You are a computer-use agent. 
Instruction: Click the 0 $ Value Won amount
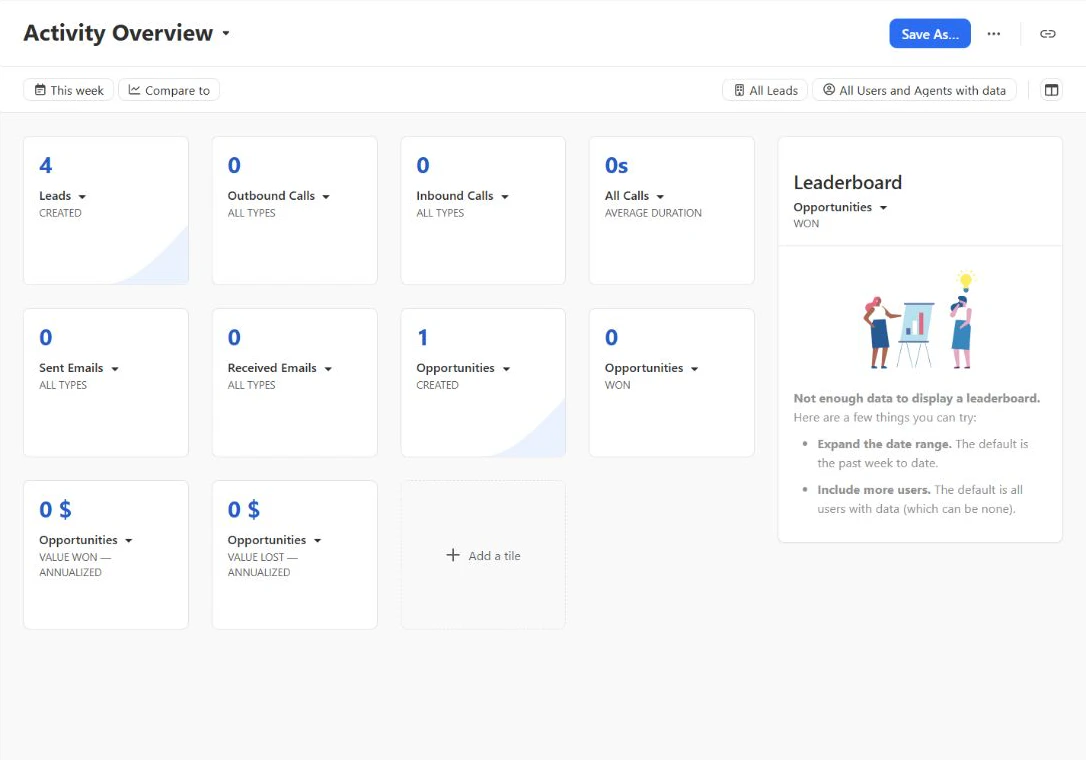click(55, 509)
